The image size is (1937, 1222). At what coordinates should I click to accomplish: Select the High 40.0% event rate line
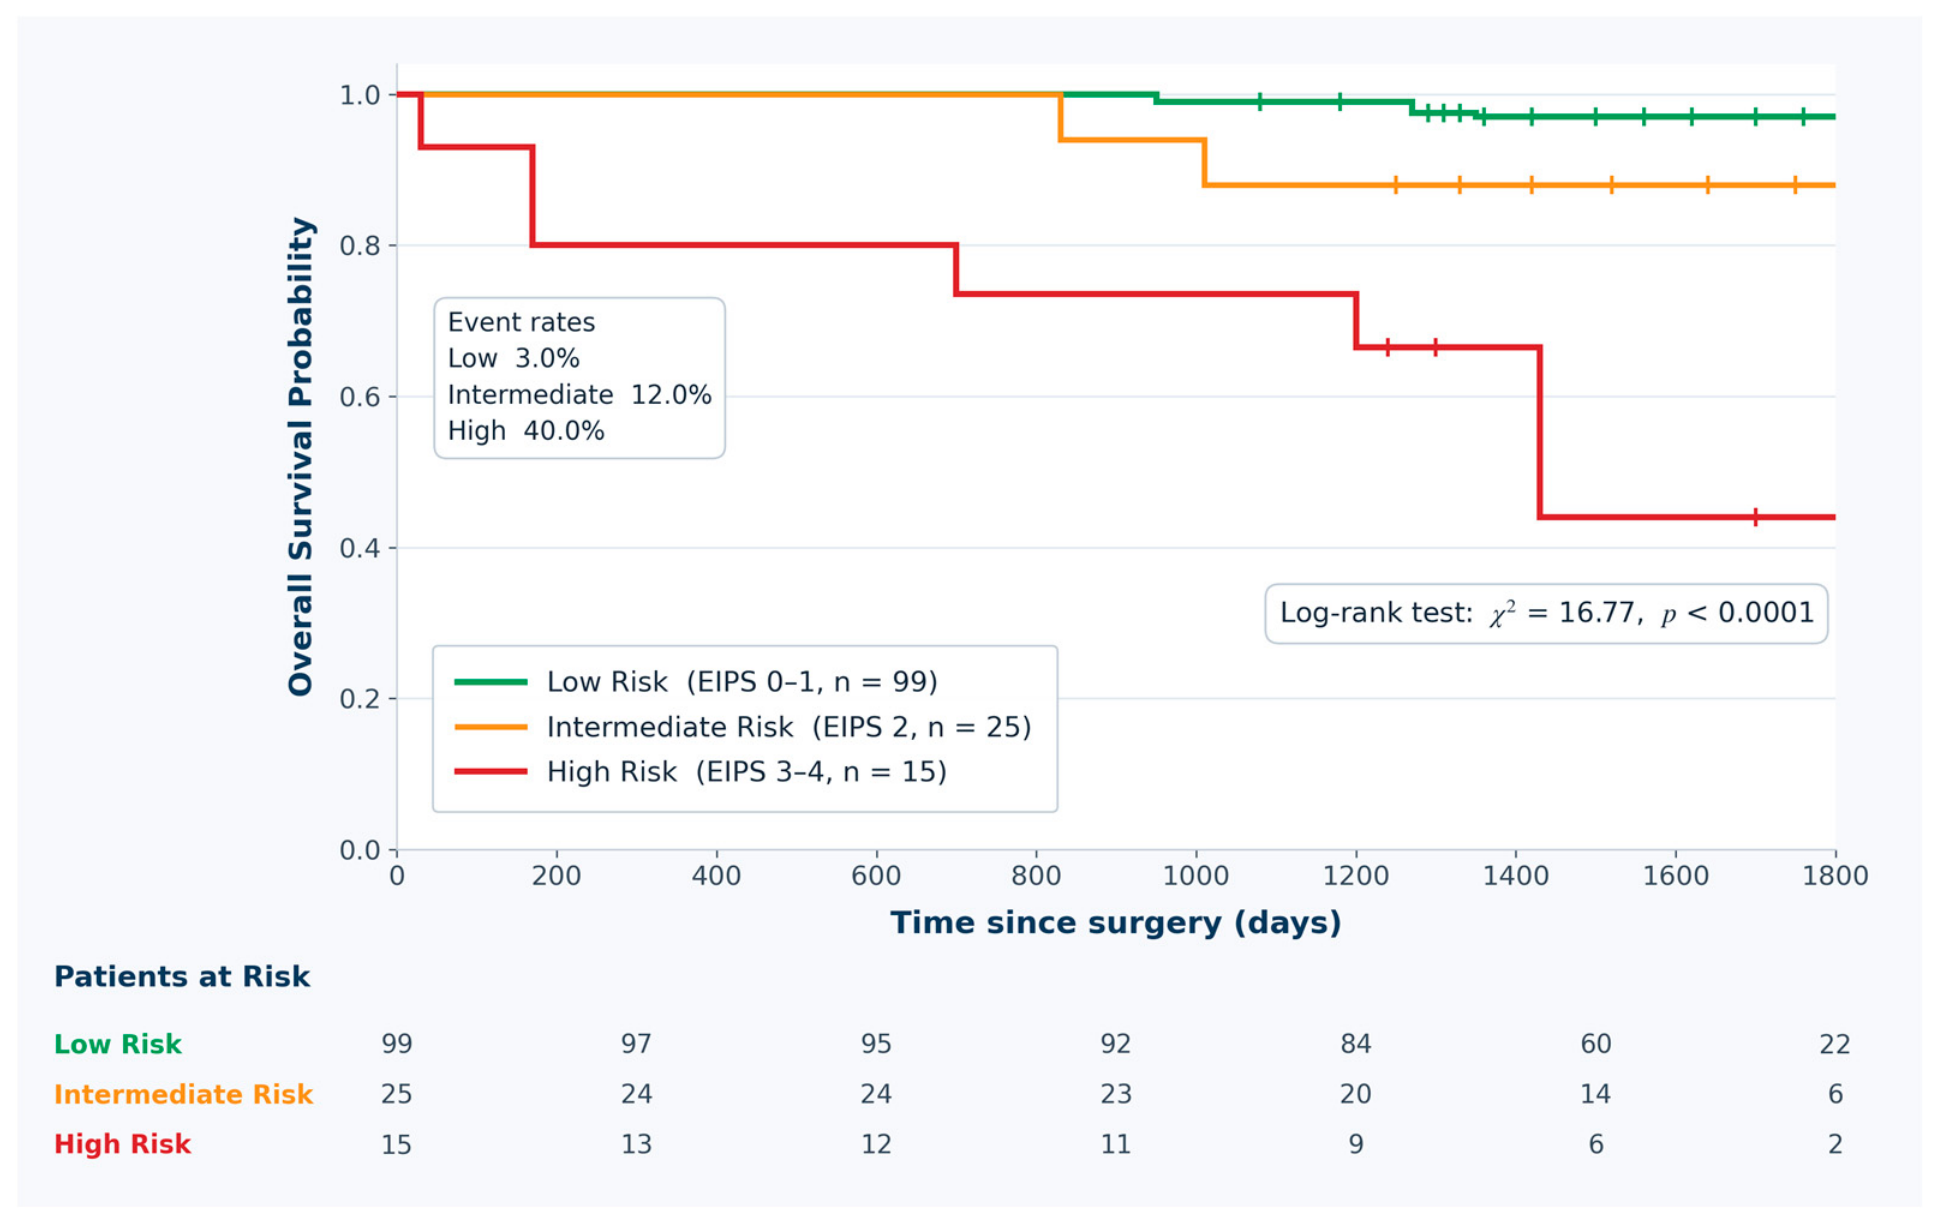point(526,431)
